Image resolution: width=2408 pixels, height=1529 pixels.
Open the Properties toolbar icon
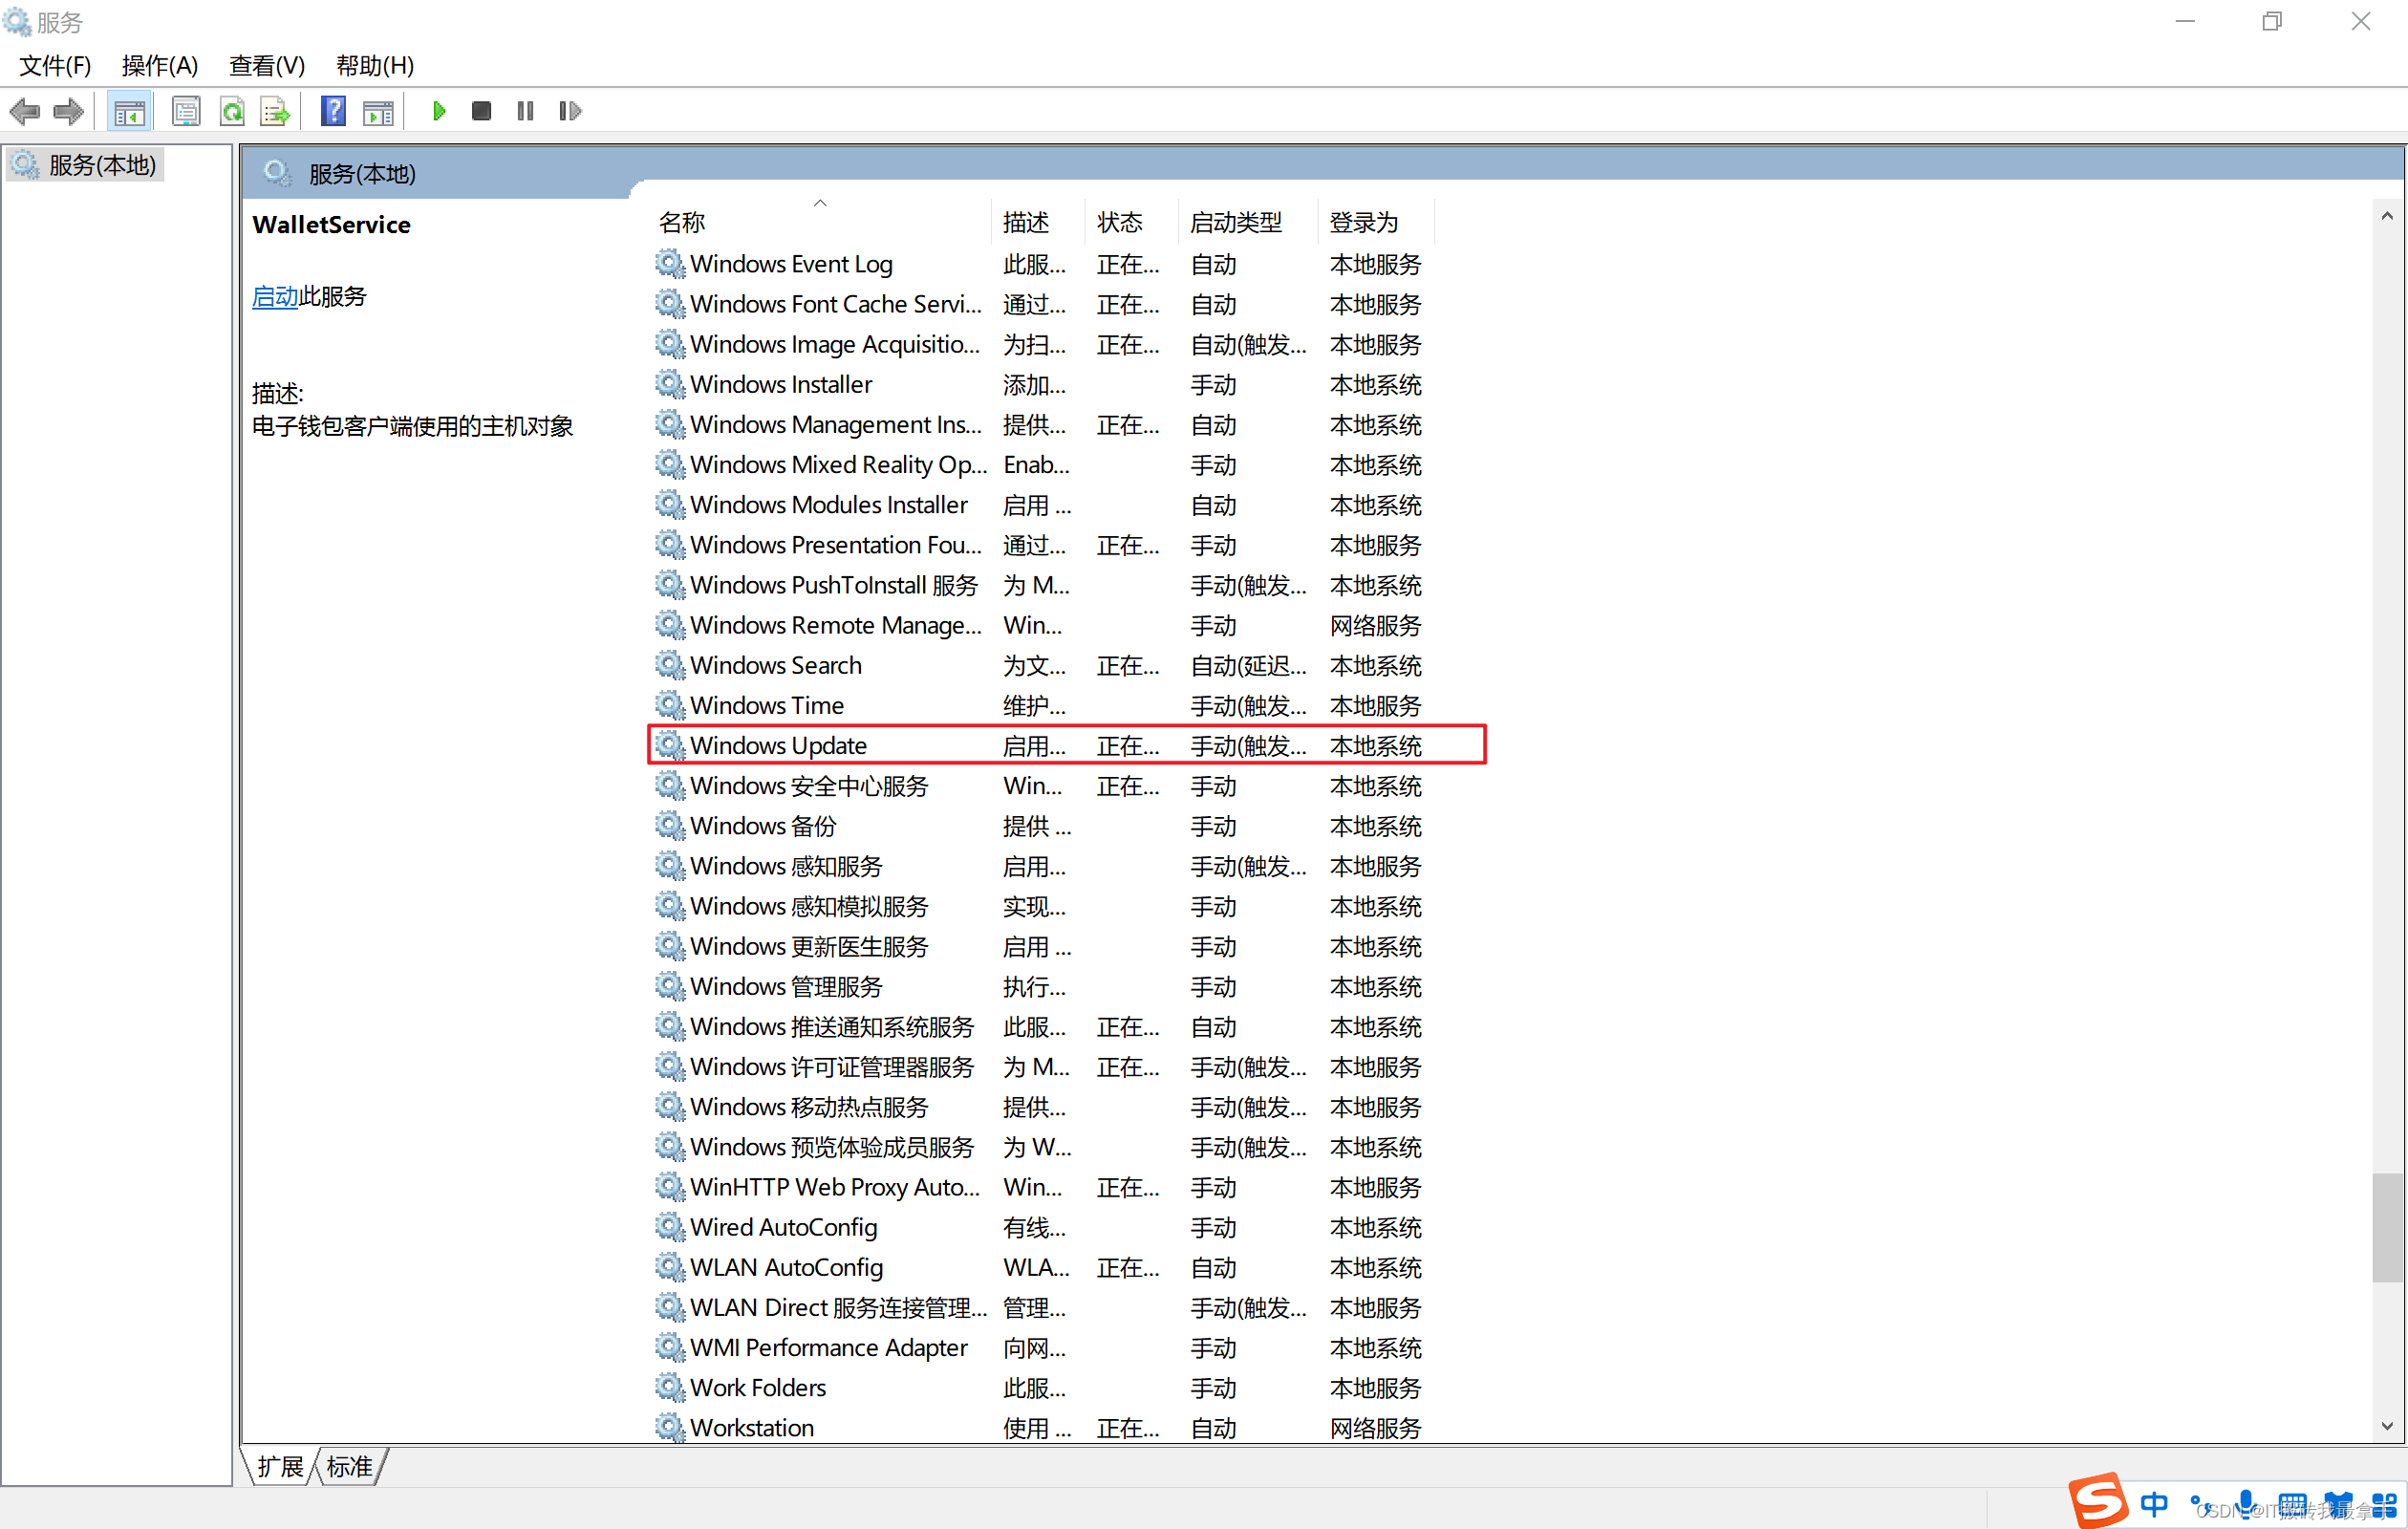coord(186,111)
